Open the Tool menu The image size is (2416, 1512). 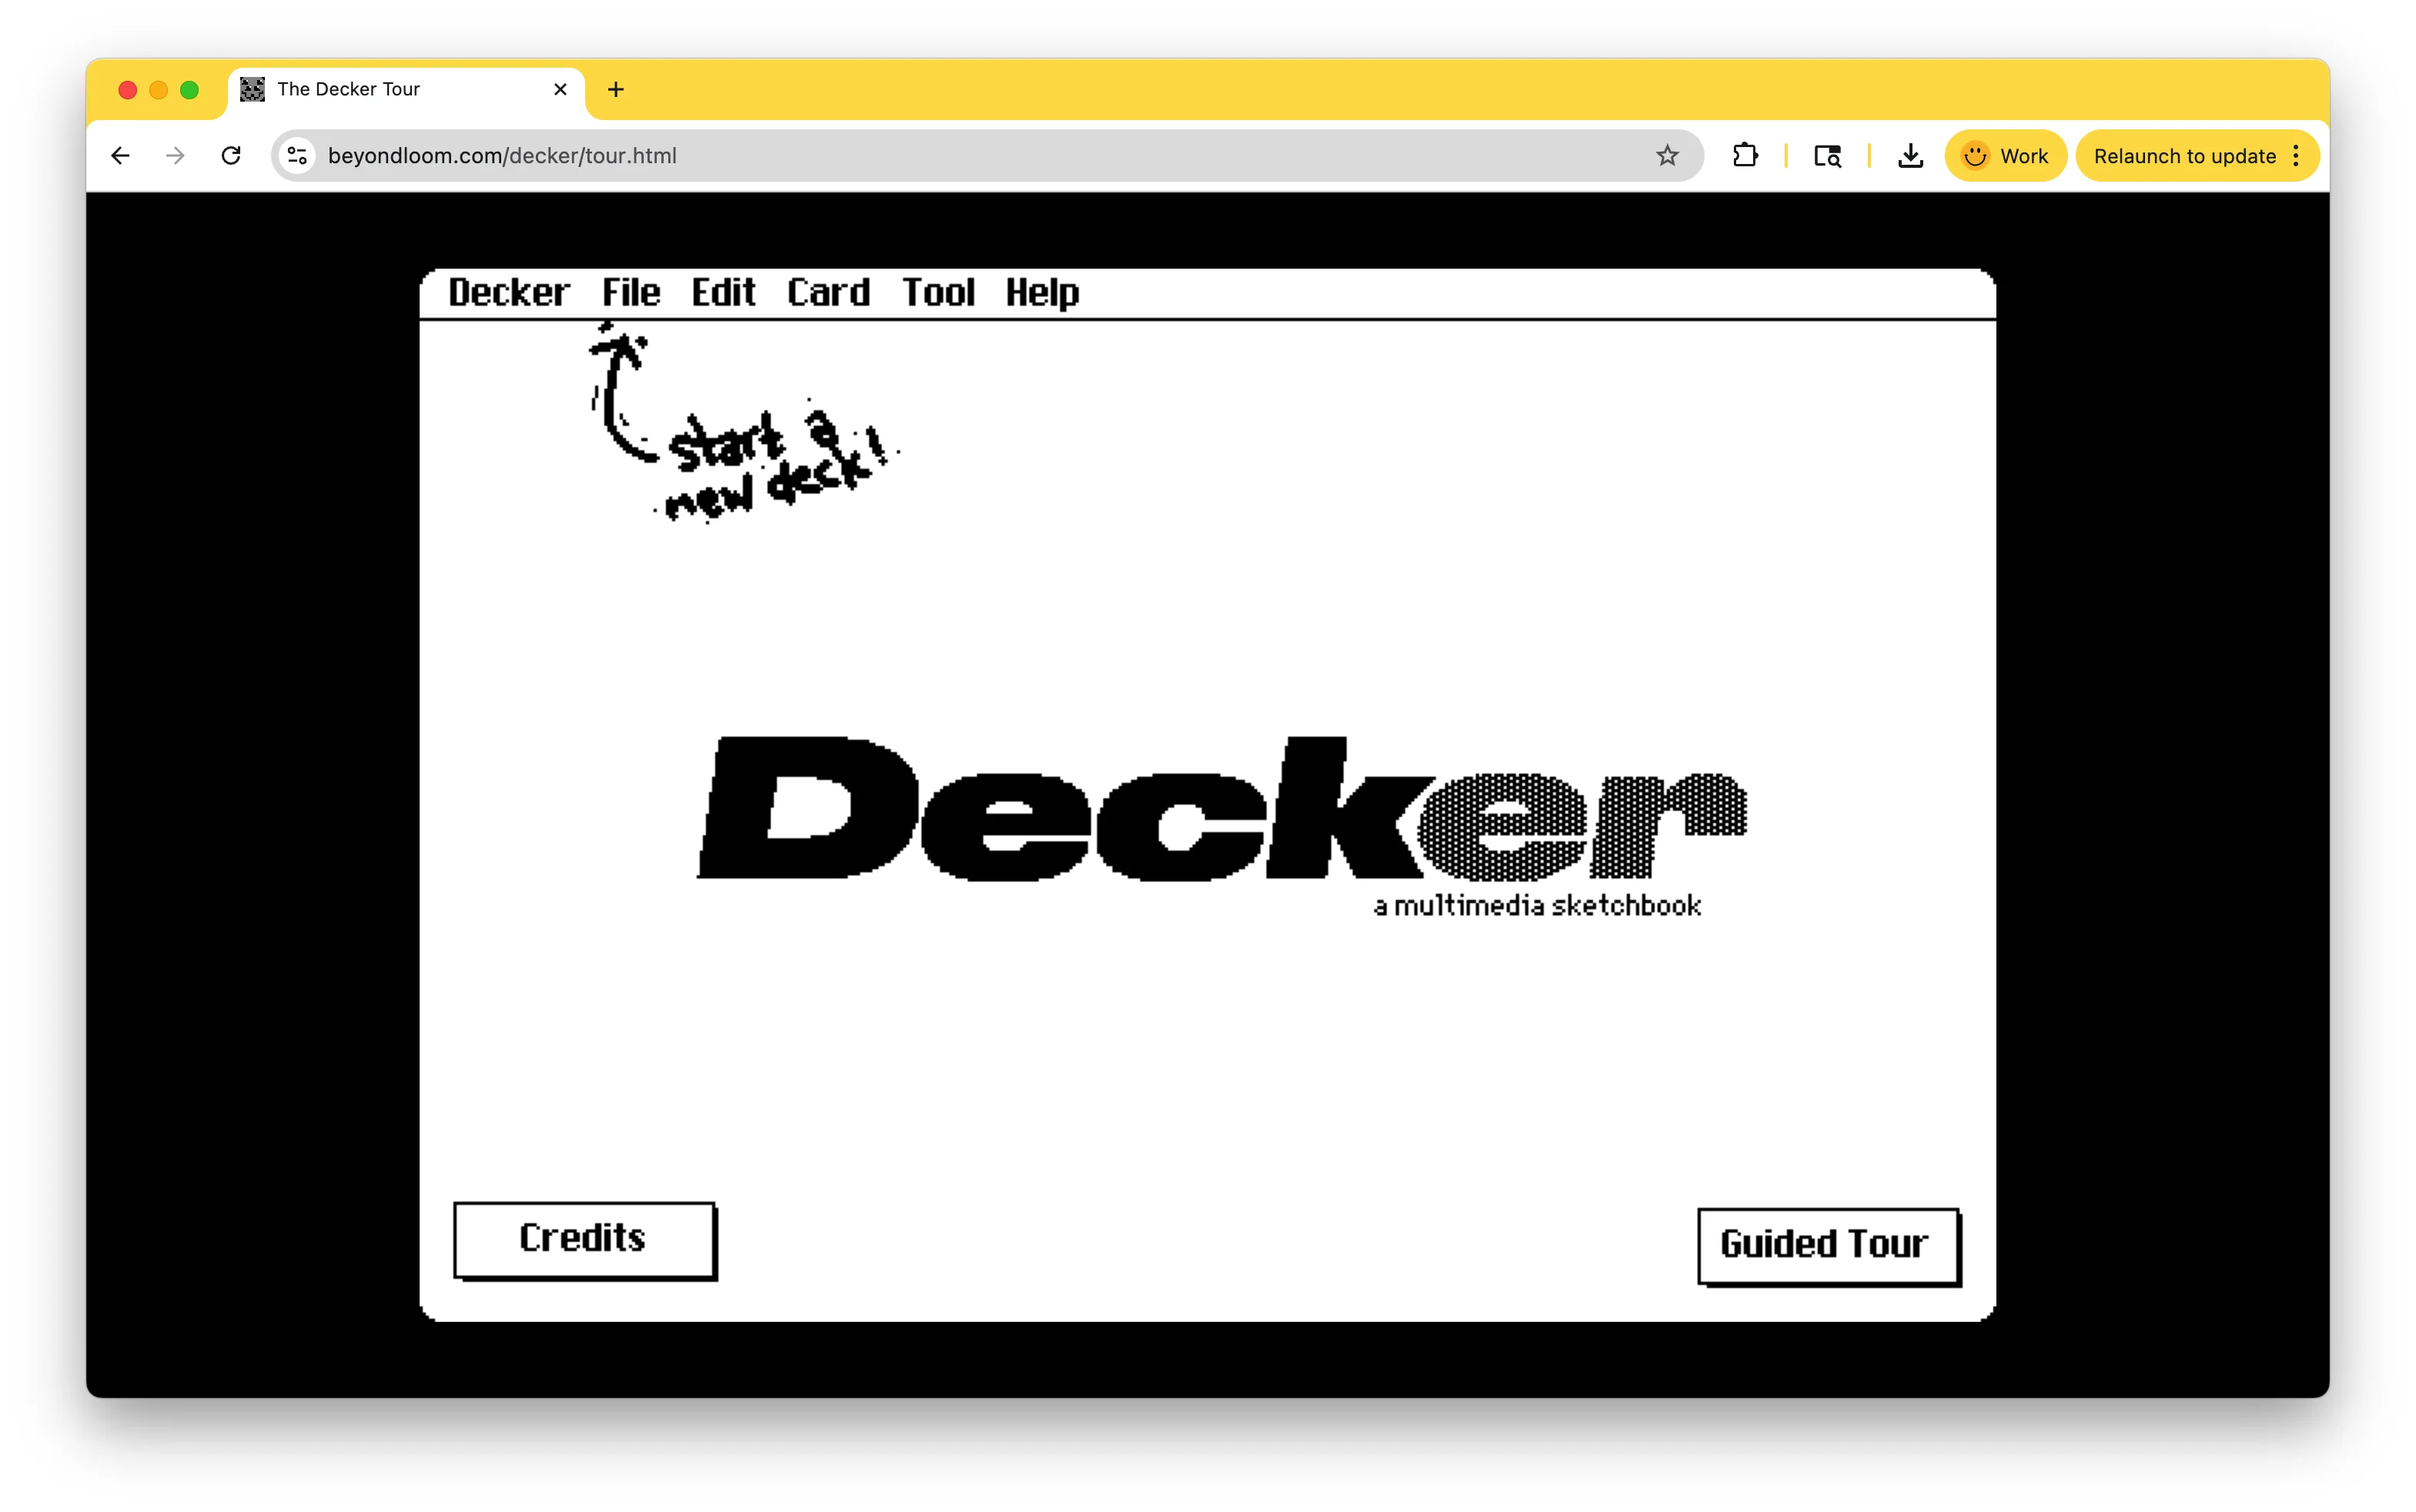click(x=938, y=293)
